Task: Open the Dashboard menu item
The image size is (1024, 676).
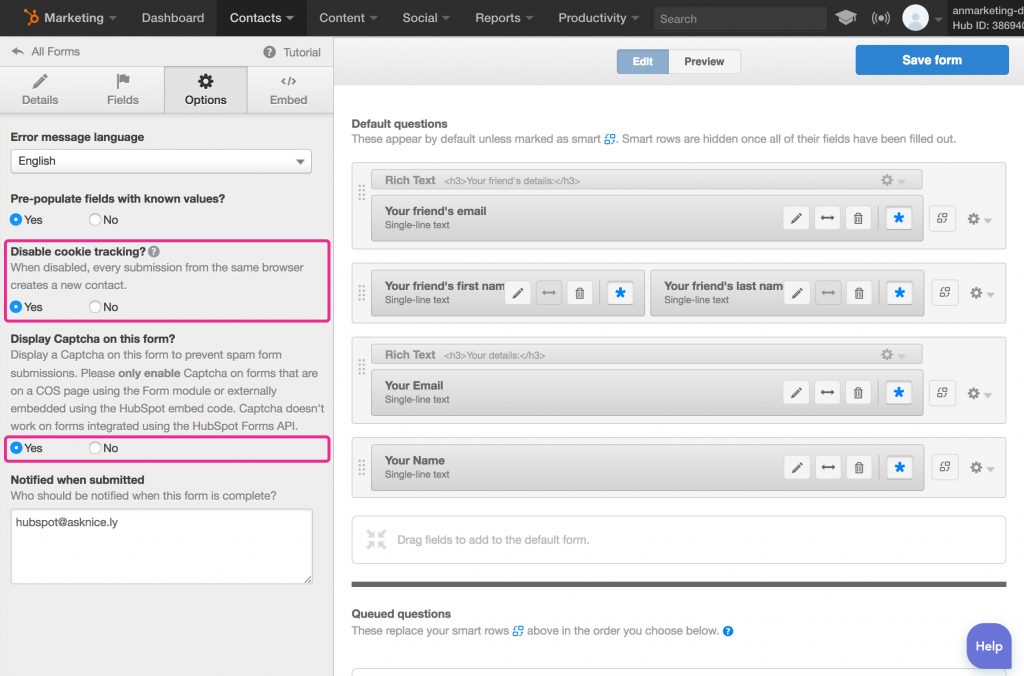Action: tap(173, 18)
